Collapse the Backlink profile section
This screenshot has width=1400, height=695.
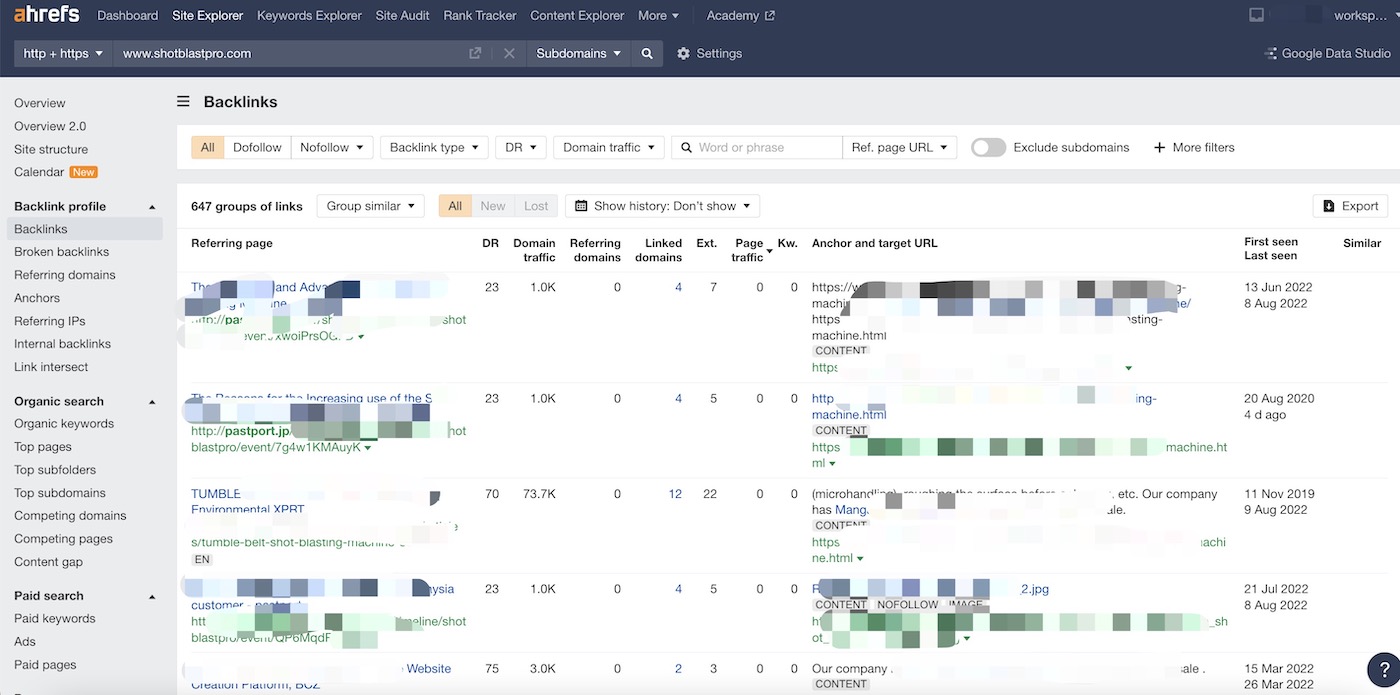tap(152, 207)
